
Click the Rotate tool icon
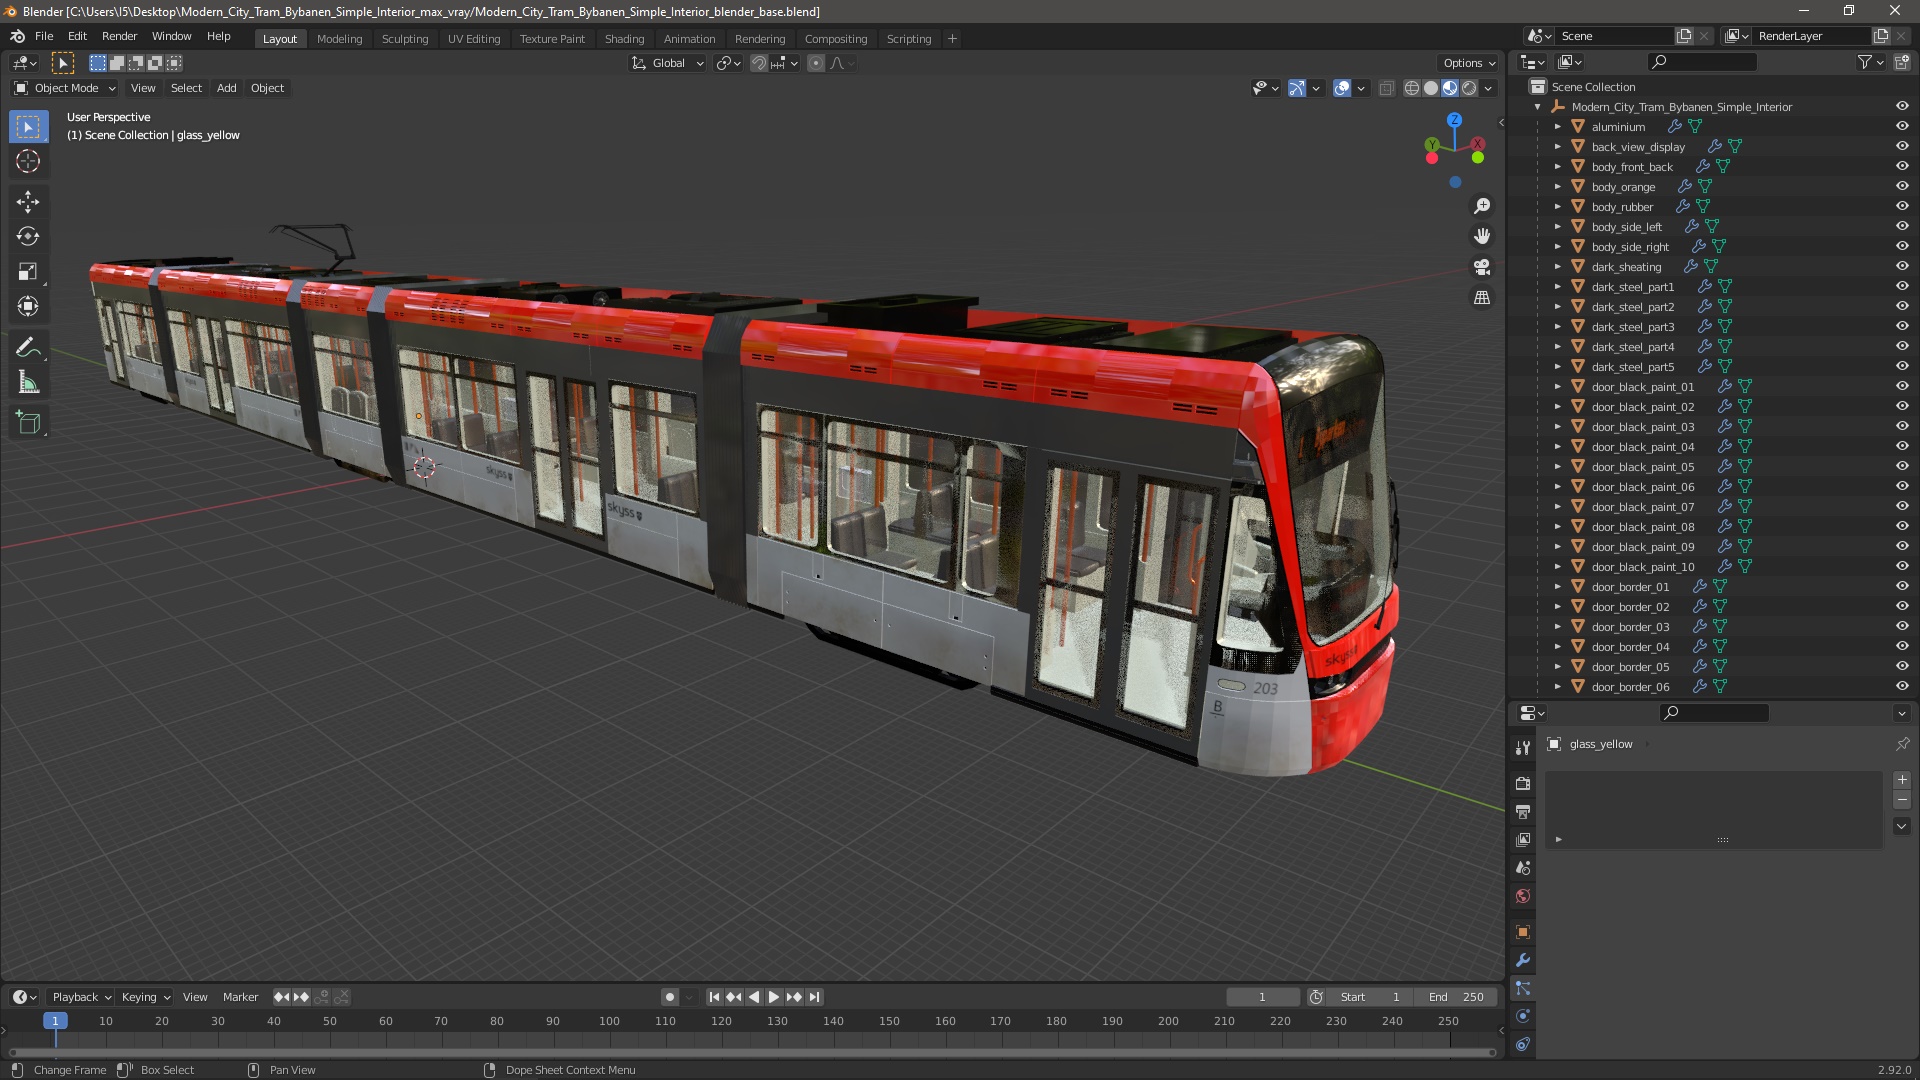29,236
